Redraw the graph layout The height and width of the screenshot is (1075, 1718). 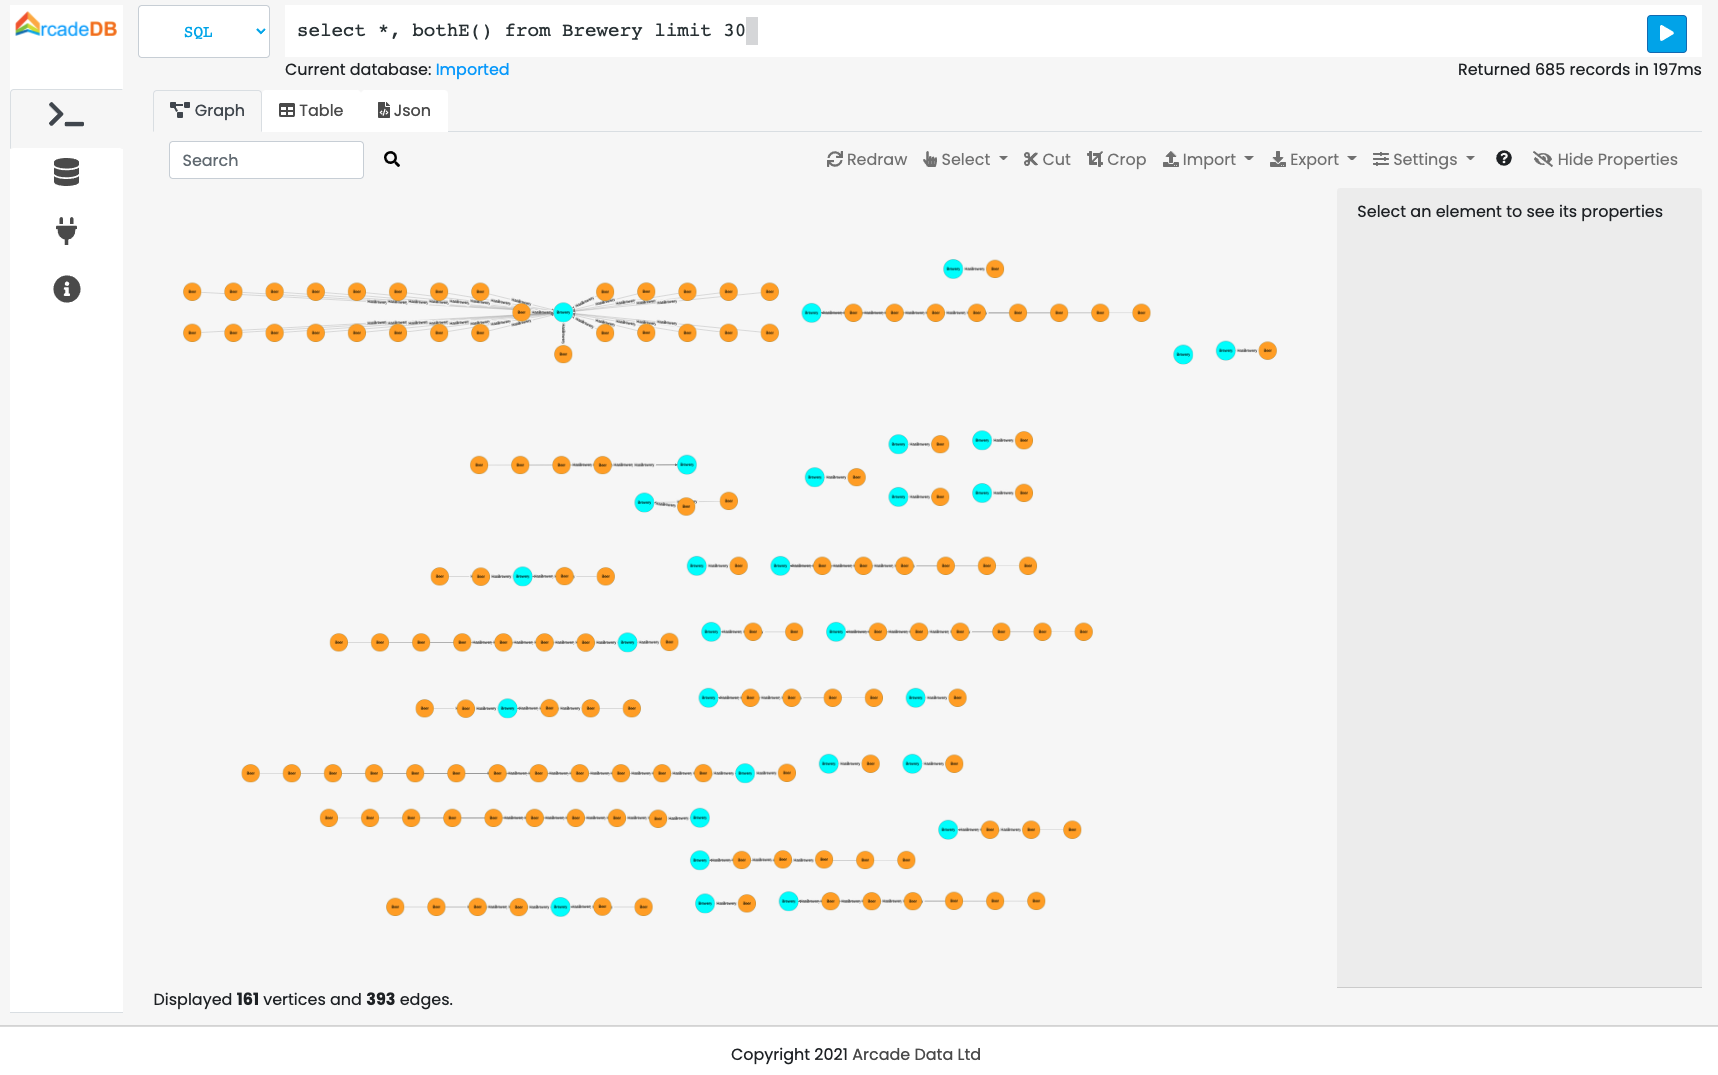pos(866,159)
